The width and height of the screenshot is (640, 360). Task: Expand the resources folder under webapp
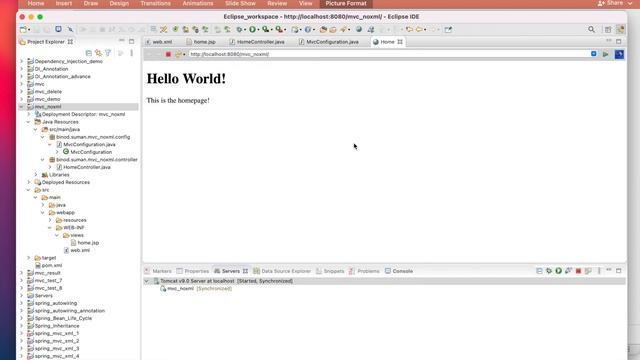click(50, 220)
